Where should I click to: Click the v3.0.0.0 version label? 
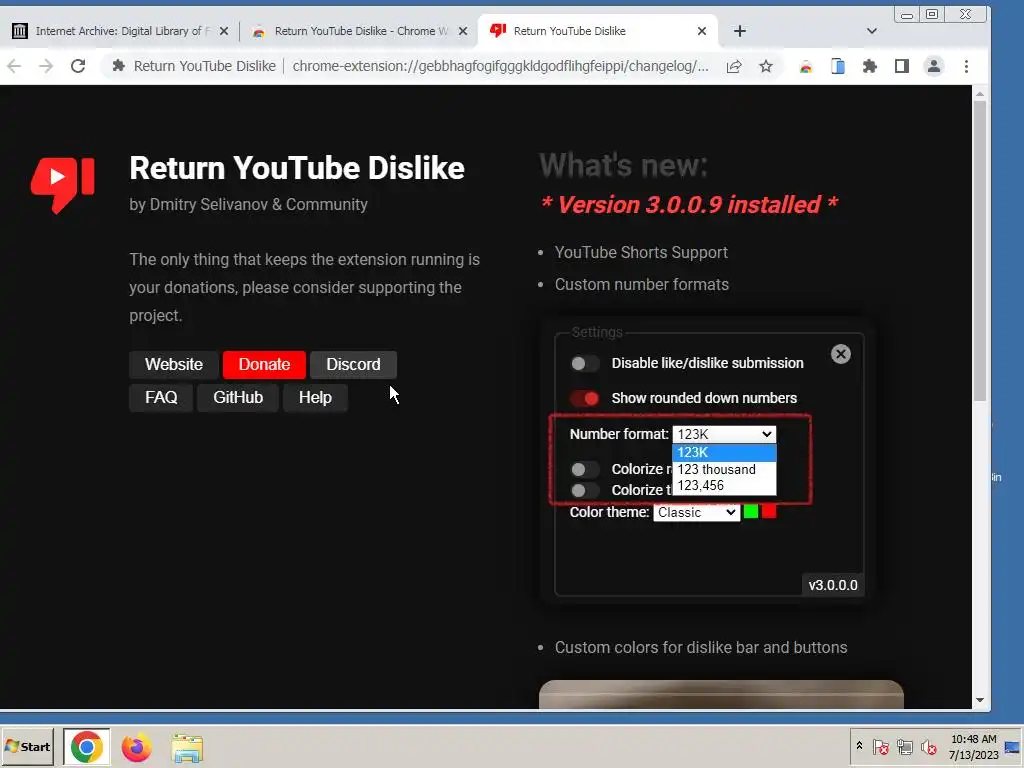(833, 585)
